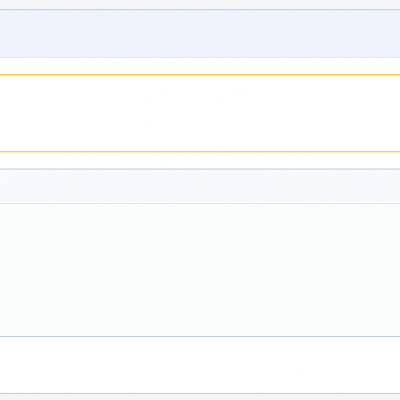
Task: Click the pale lavender band
Action: (x=200, y=186)
